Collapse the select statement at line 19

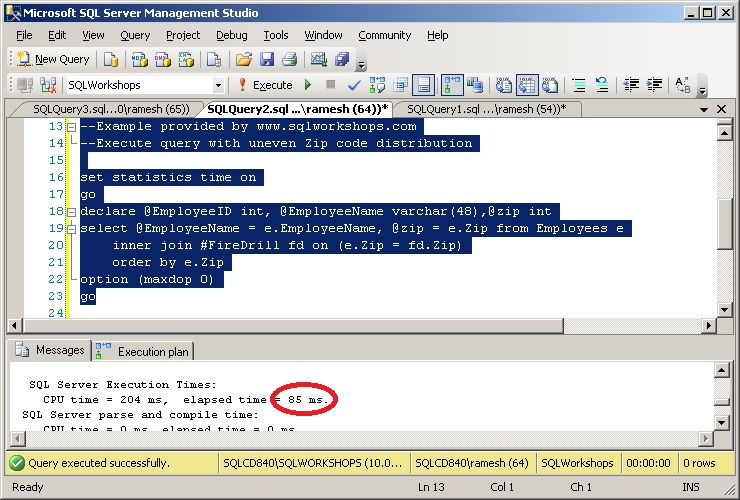click(x=71, y=229)
